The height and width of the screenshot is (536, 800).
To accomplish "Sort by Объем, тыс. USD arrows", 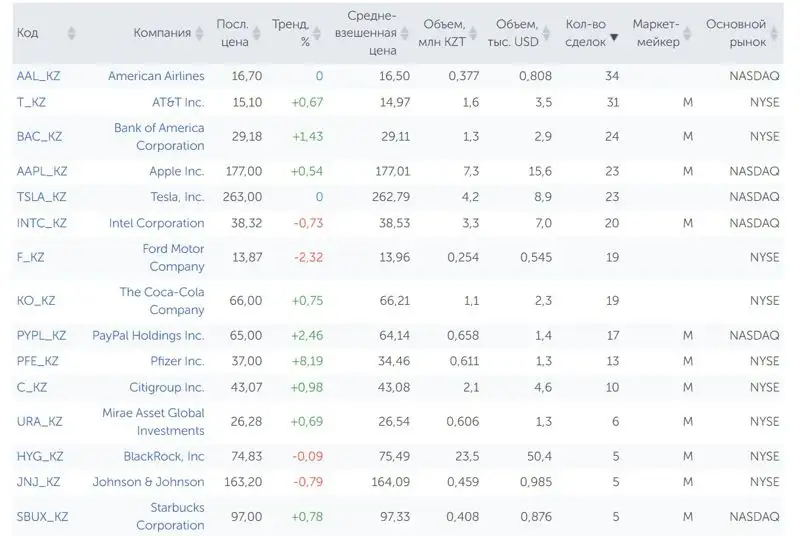I will 548,33.
